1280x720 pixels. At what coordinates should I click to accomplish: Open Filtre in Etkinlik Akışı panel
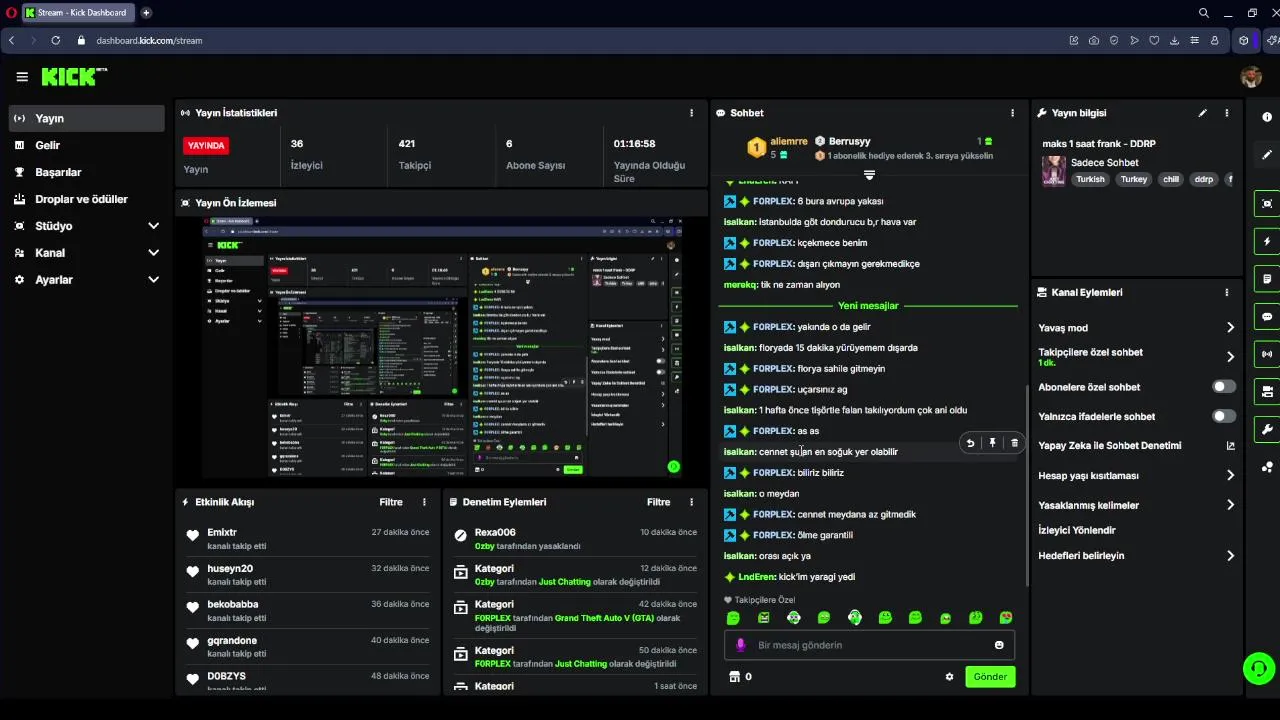click(x=391, y=502)
